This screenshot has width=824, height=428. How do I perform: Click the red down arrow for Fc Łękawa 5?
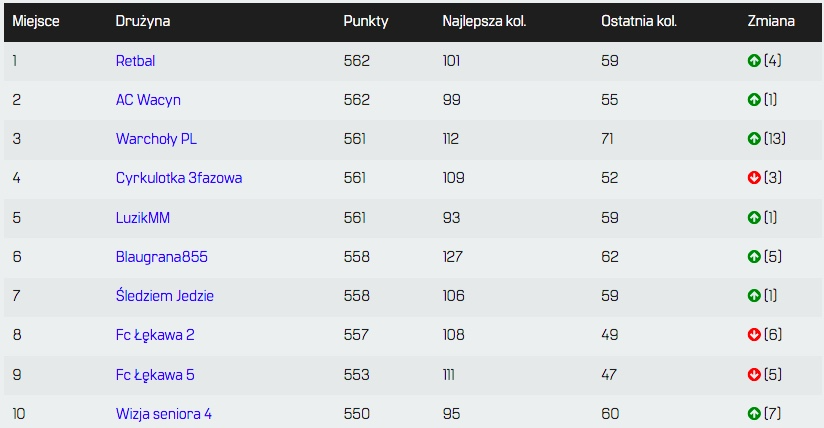click(754, 374)
